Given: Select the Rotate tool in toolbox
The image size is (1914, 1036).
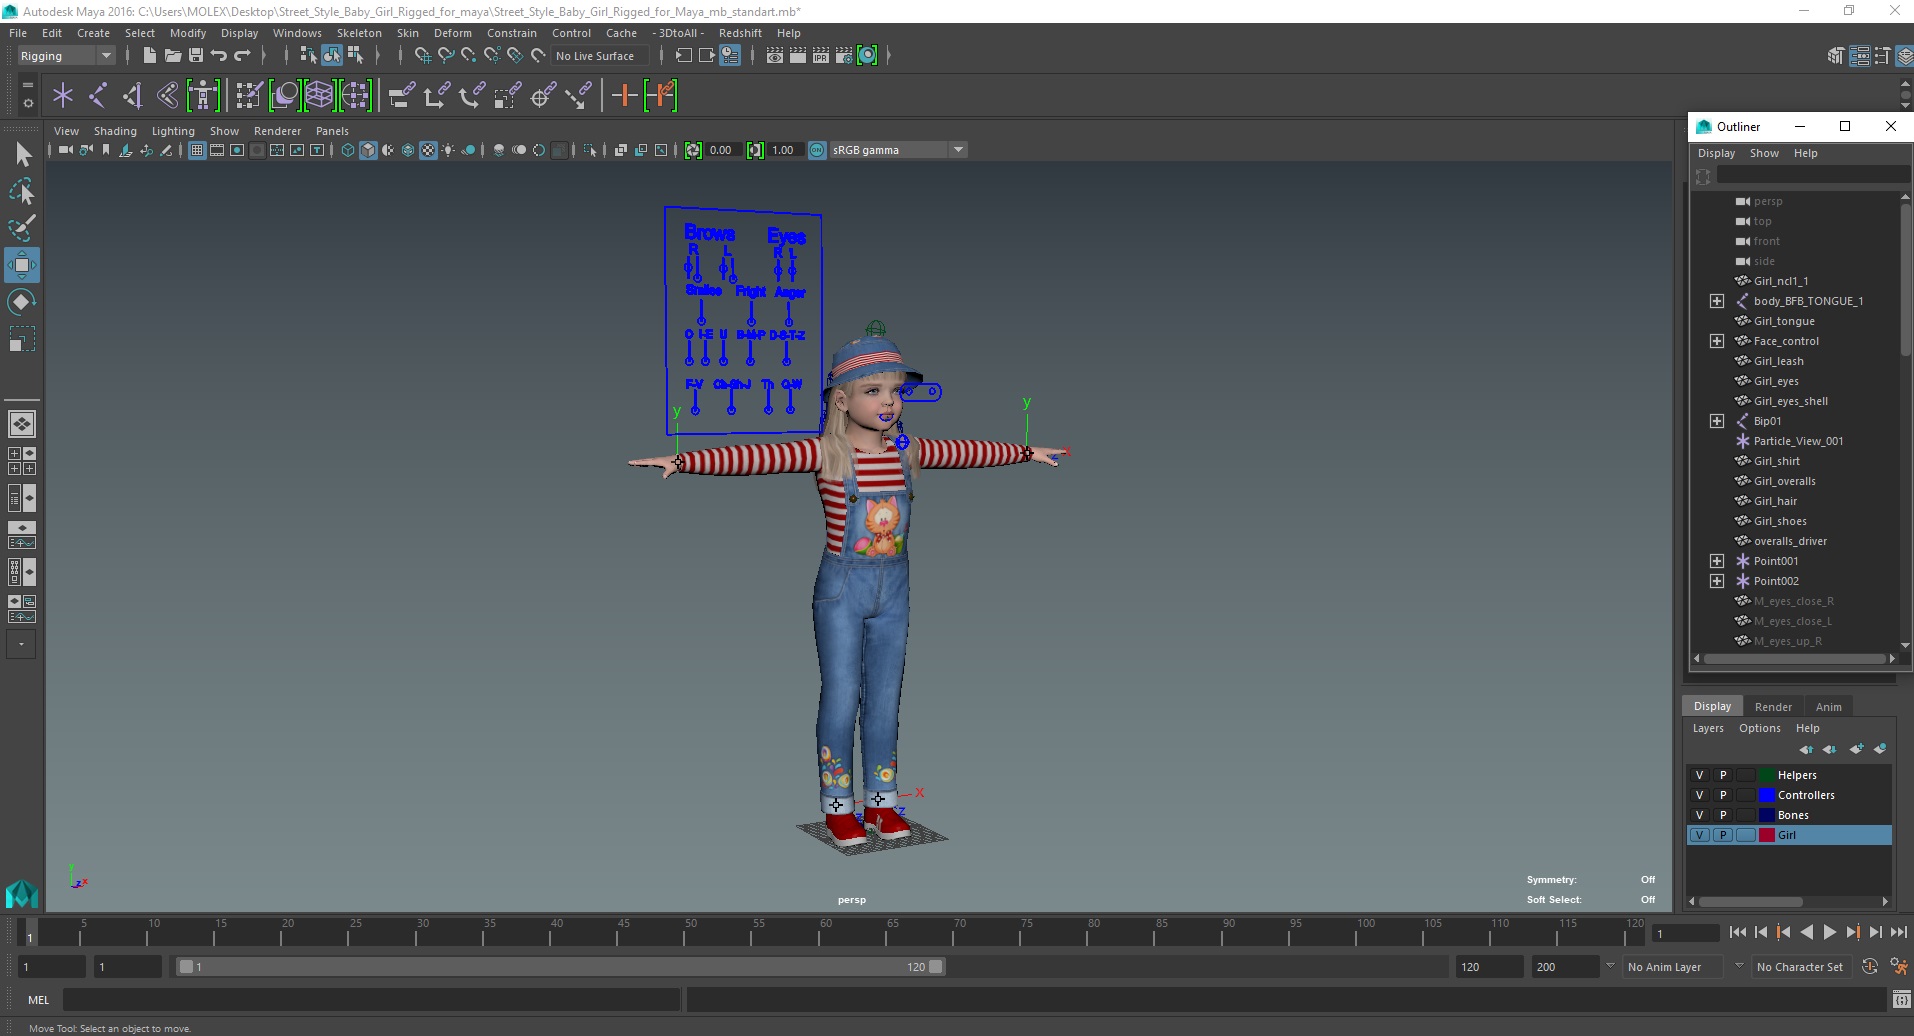Looking at the screenshot, I should point(22,302).
